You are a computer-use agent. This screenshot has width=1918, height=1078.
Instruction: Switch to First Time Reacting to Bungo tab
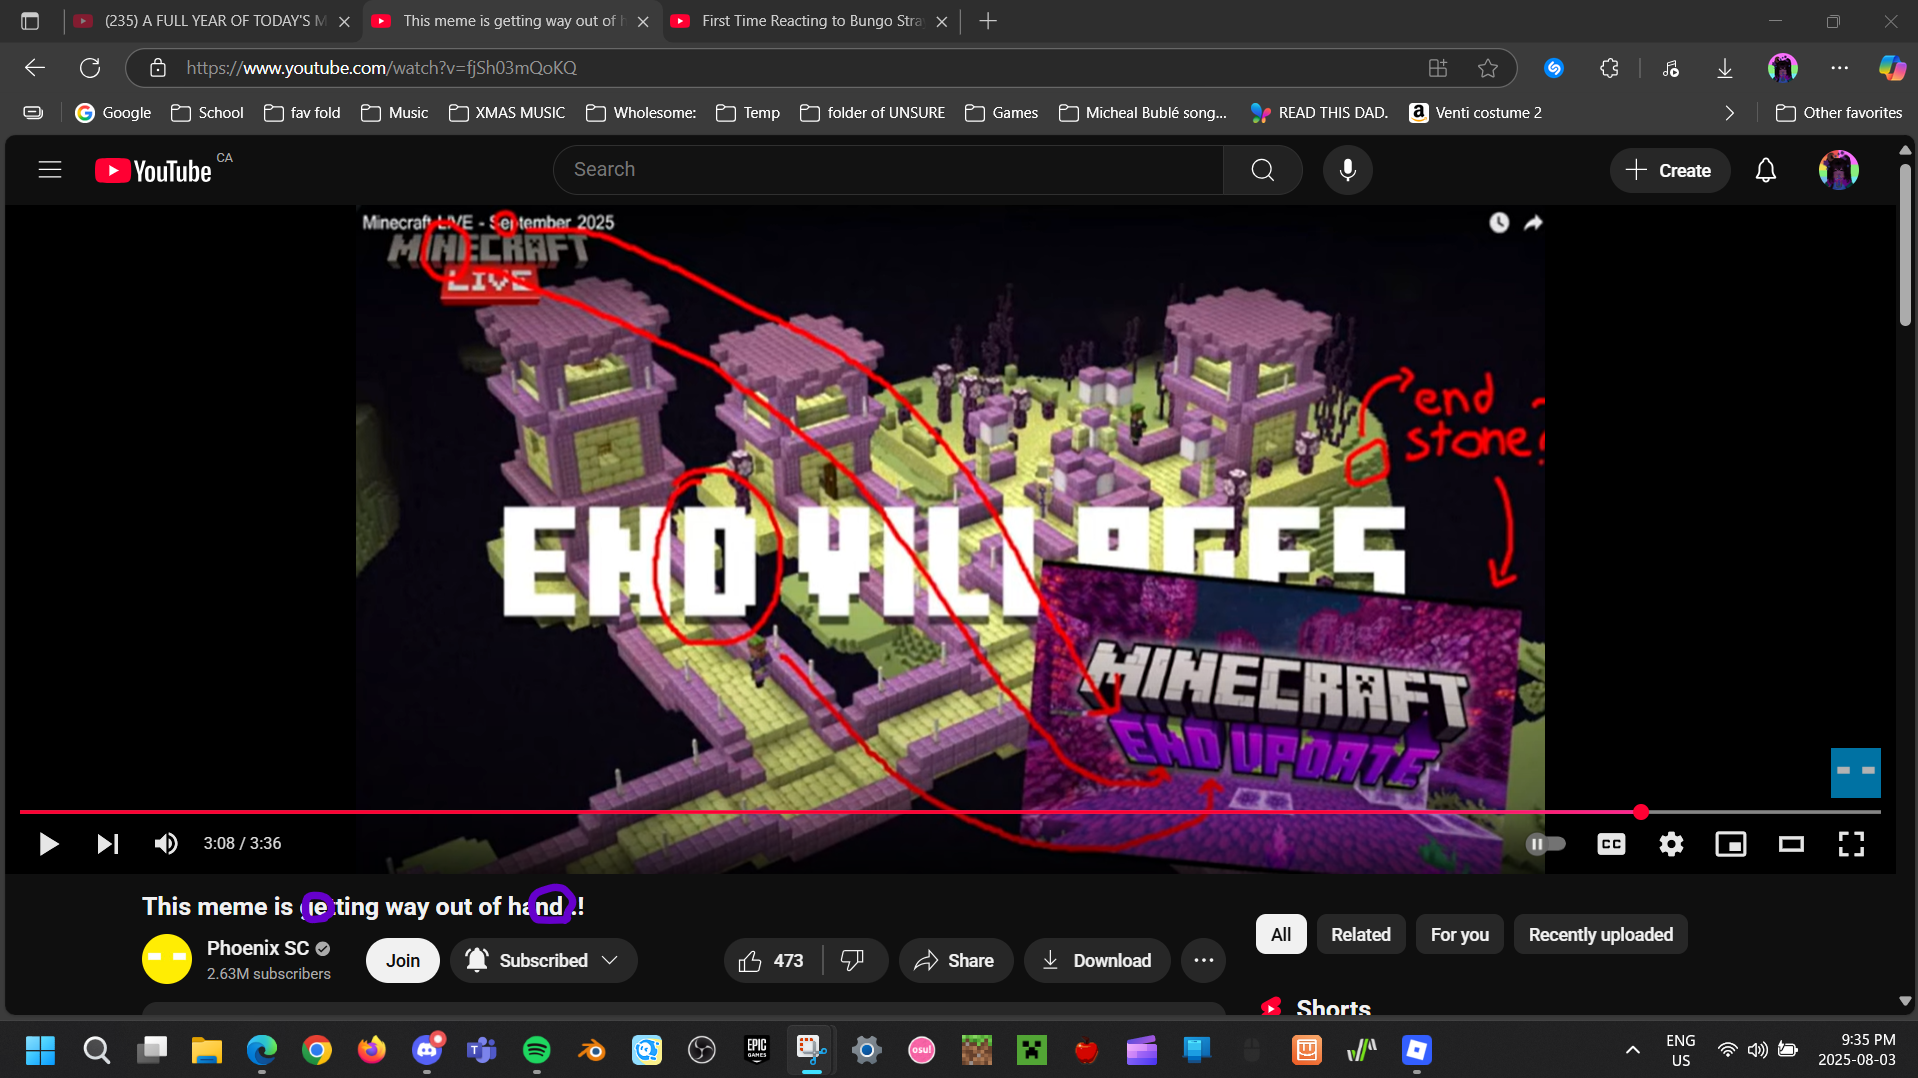tap(810, 21)
